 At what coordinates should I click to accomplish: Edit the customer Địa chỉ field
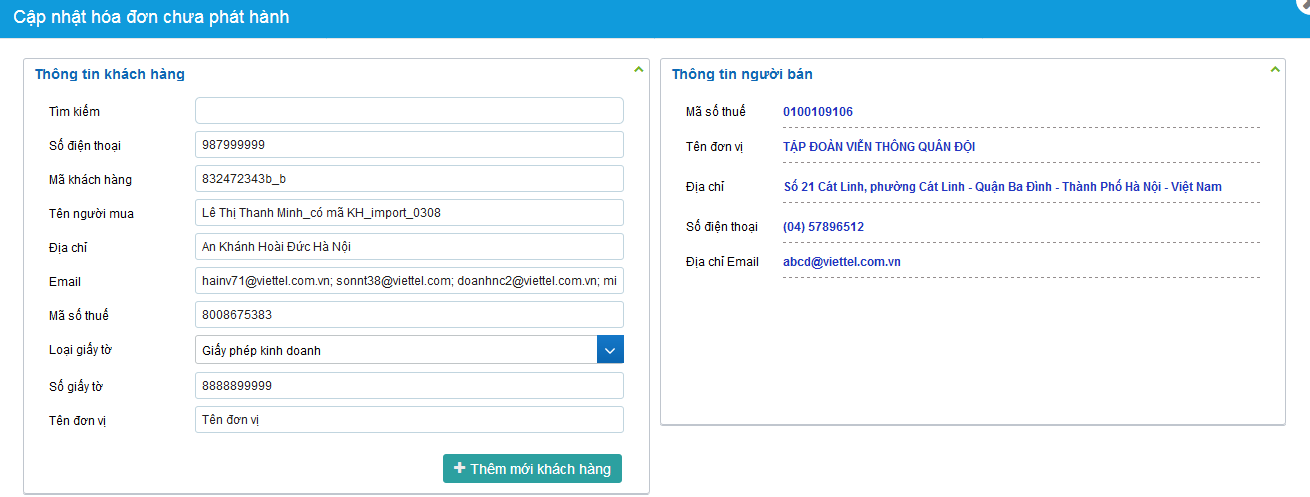click(409, 247)
